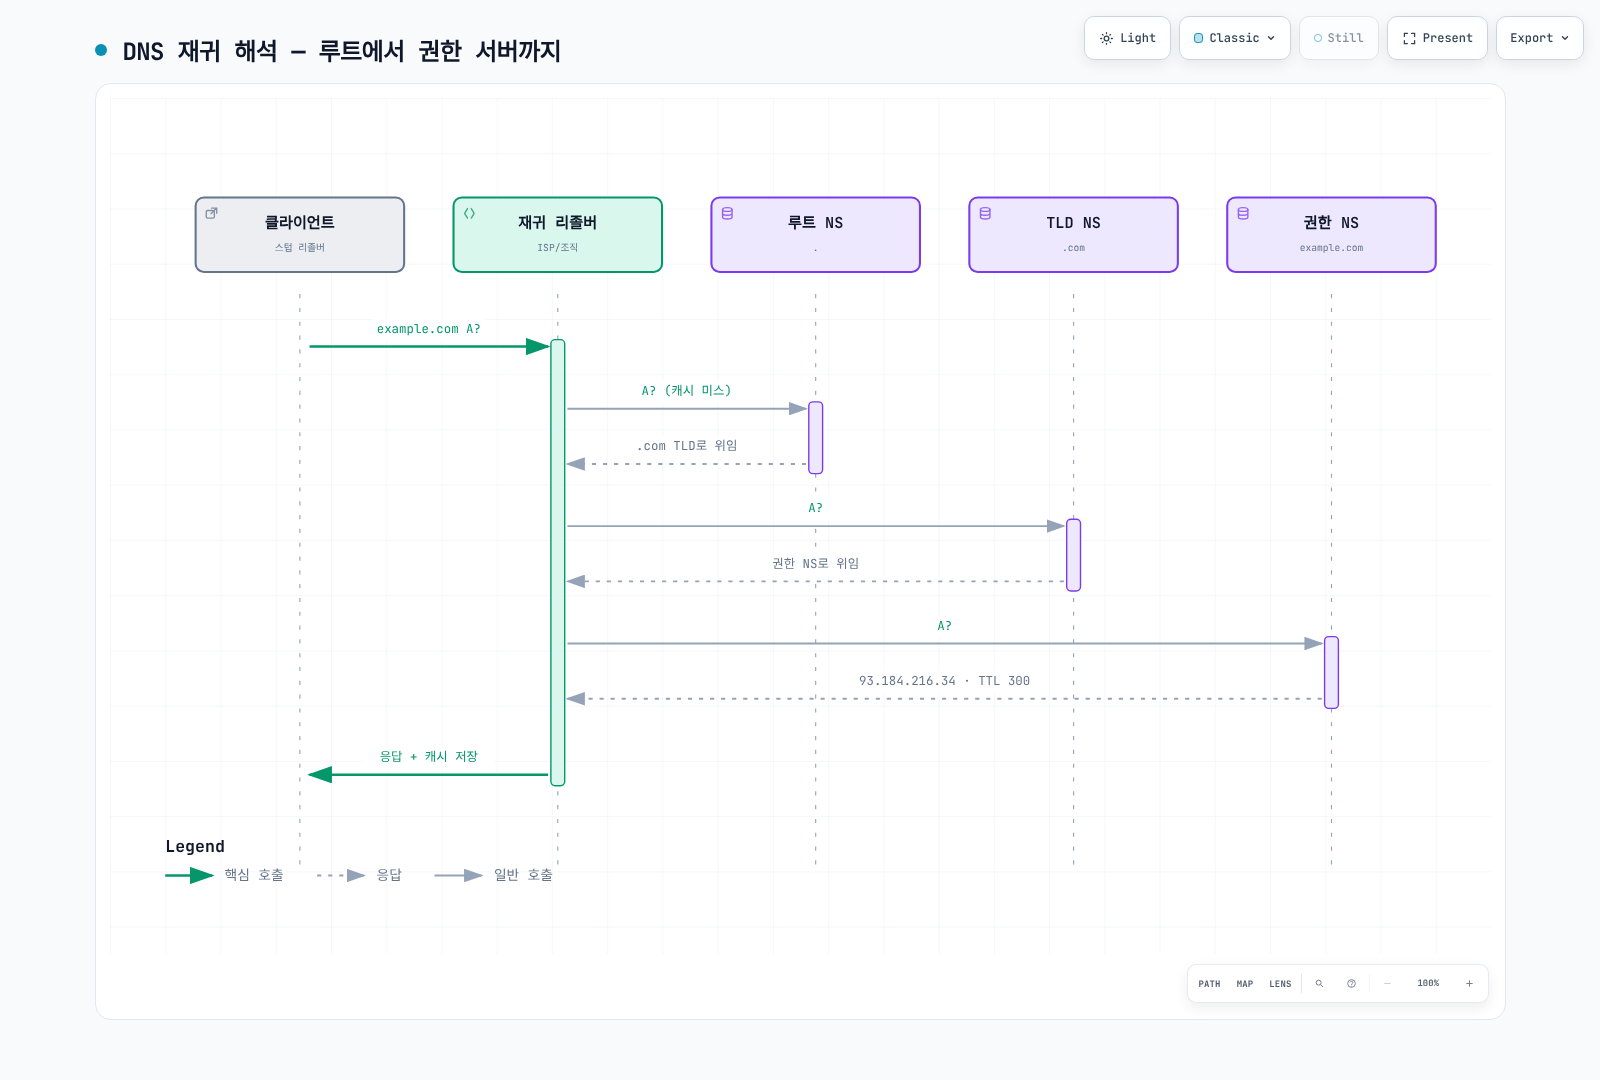Screen dimensions: 1600x1080
Task: Click the '.com TLD로 위임' response label
Action: (686, 446)
